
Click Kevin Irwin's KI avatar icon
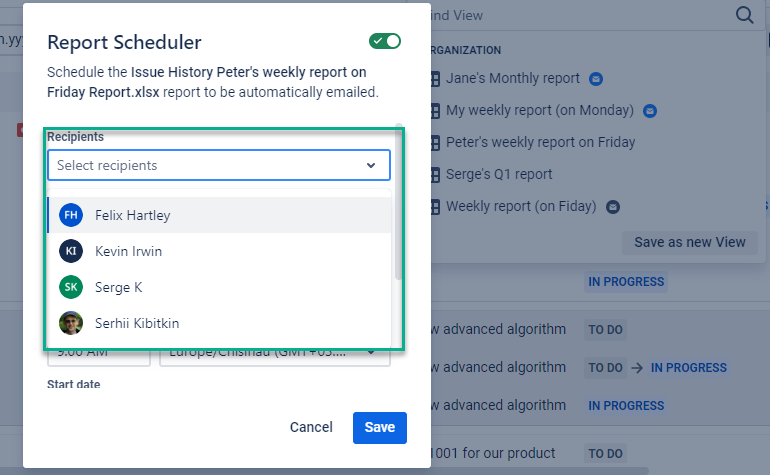pos(70,251)
